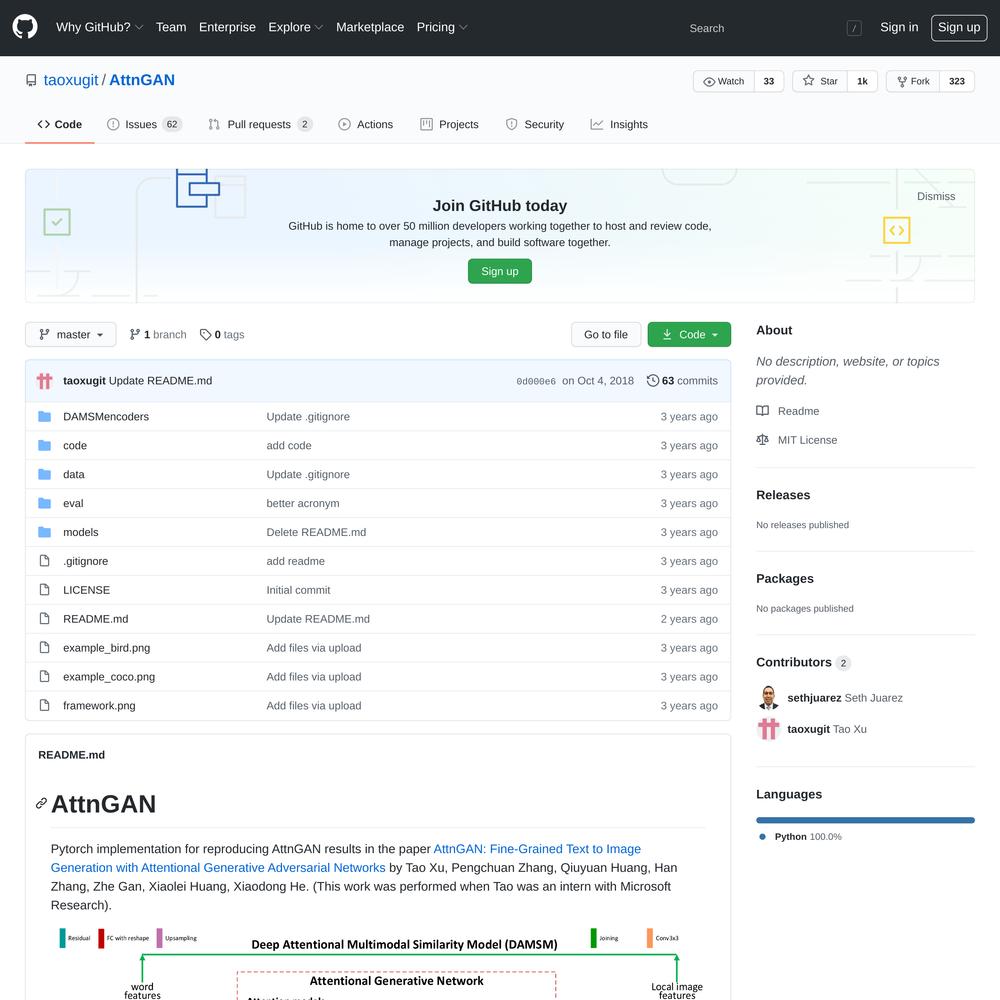
Task: Expand the Explore menu
Action: click(296, 27)
